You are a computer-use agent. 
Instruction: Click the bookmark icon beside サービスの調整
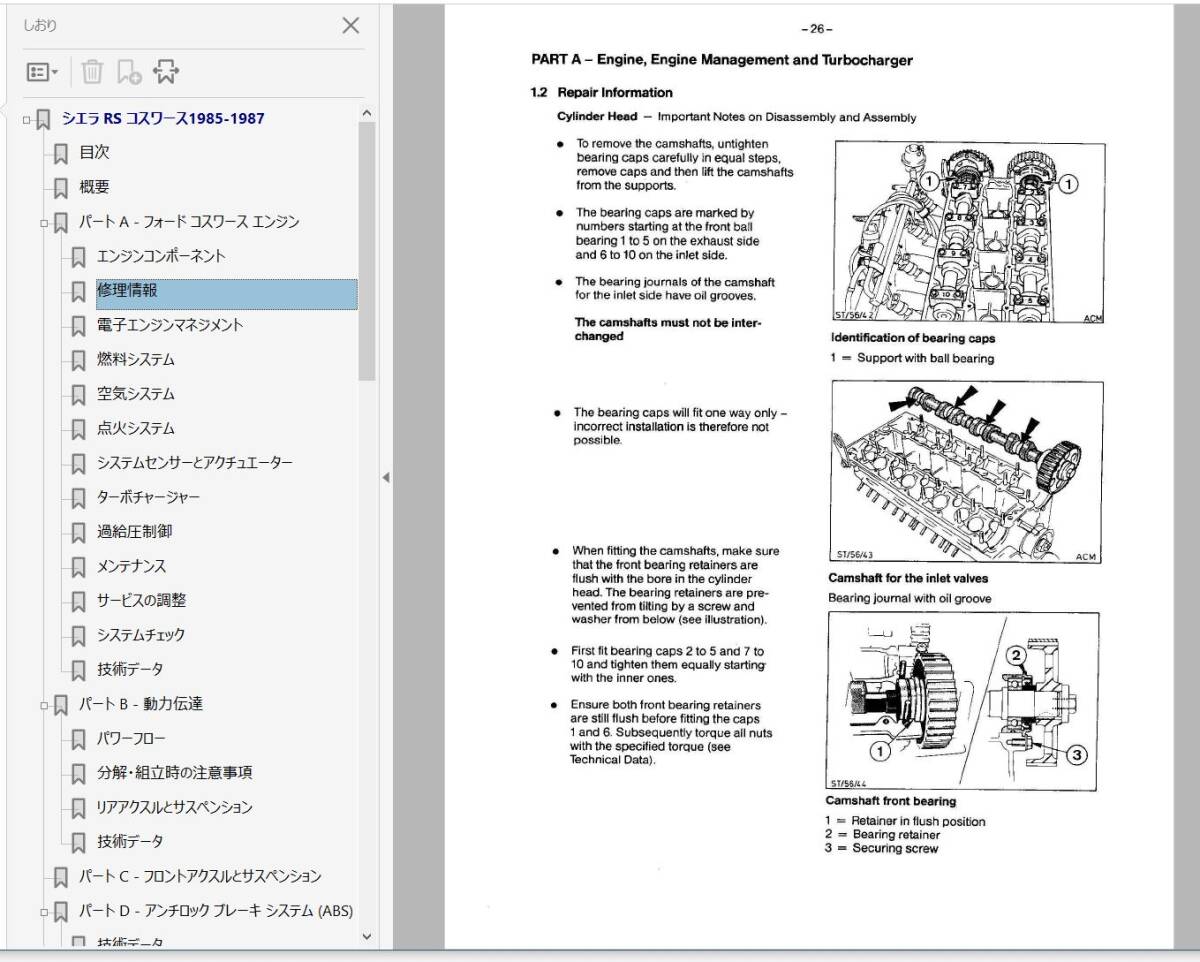(x=79, y=602)
